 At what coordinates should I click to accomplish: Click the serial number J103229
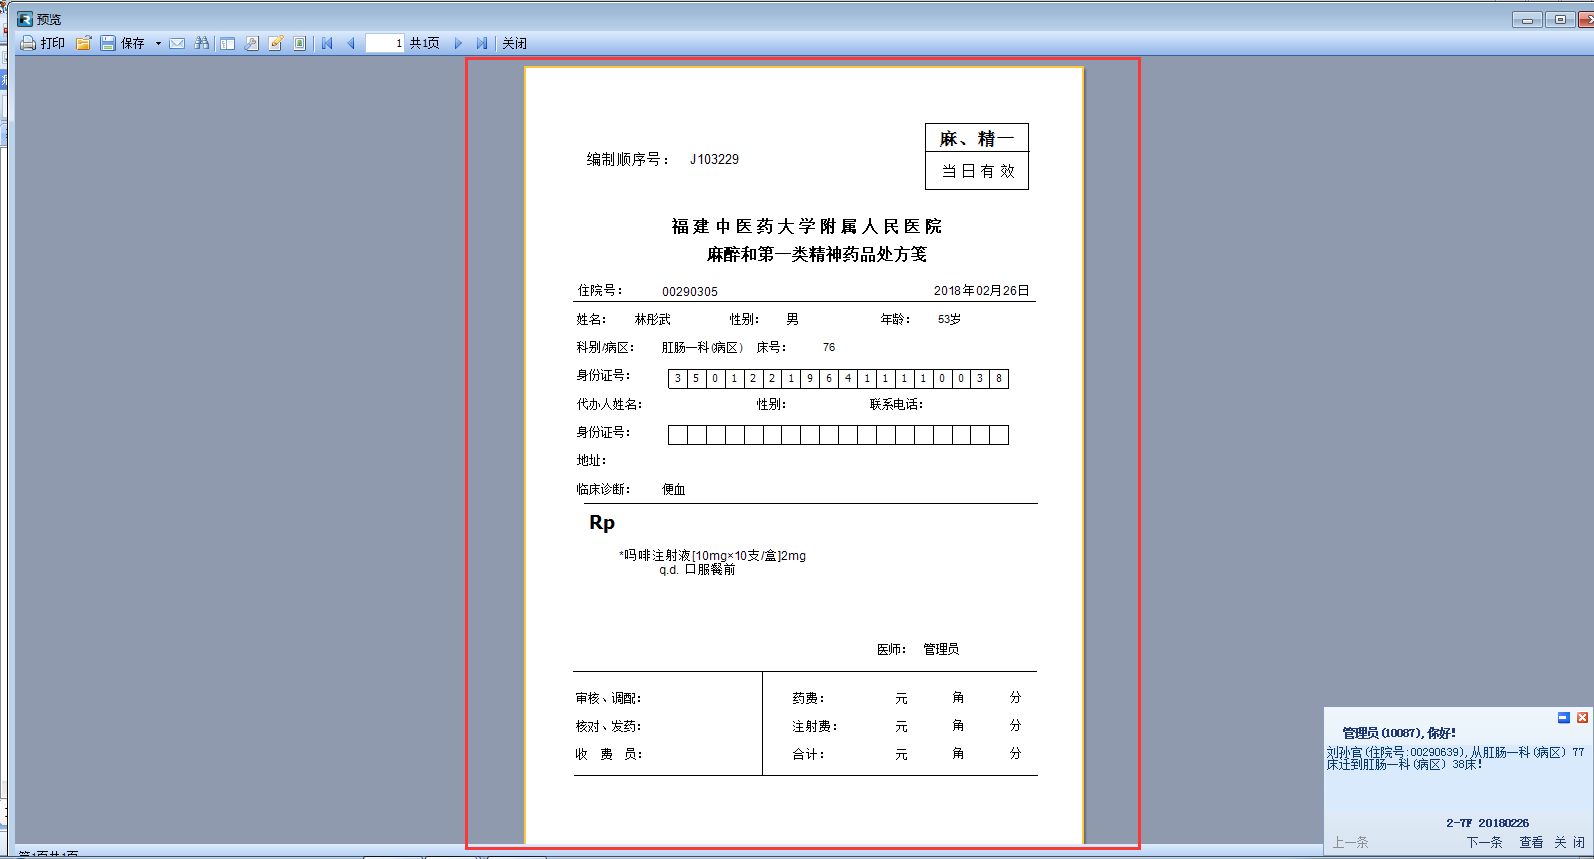tap(714, 159)
